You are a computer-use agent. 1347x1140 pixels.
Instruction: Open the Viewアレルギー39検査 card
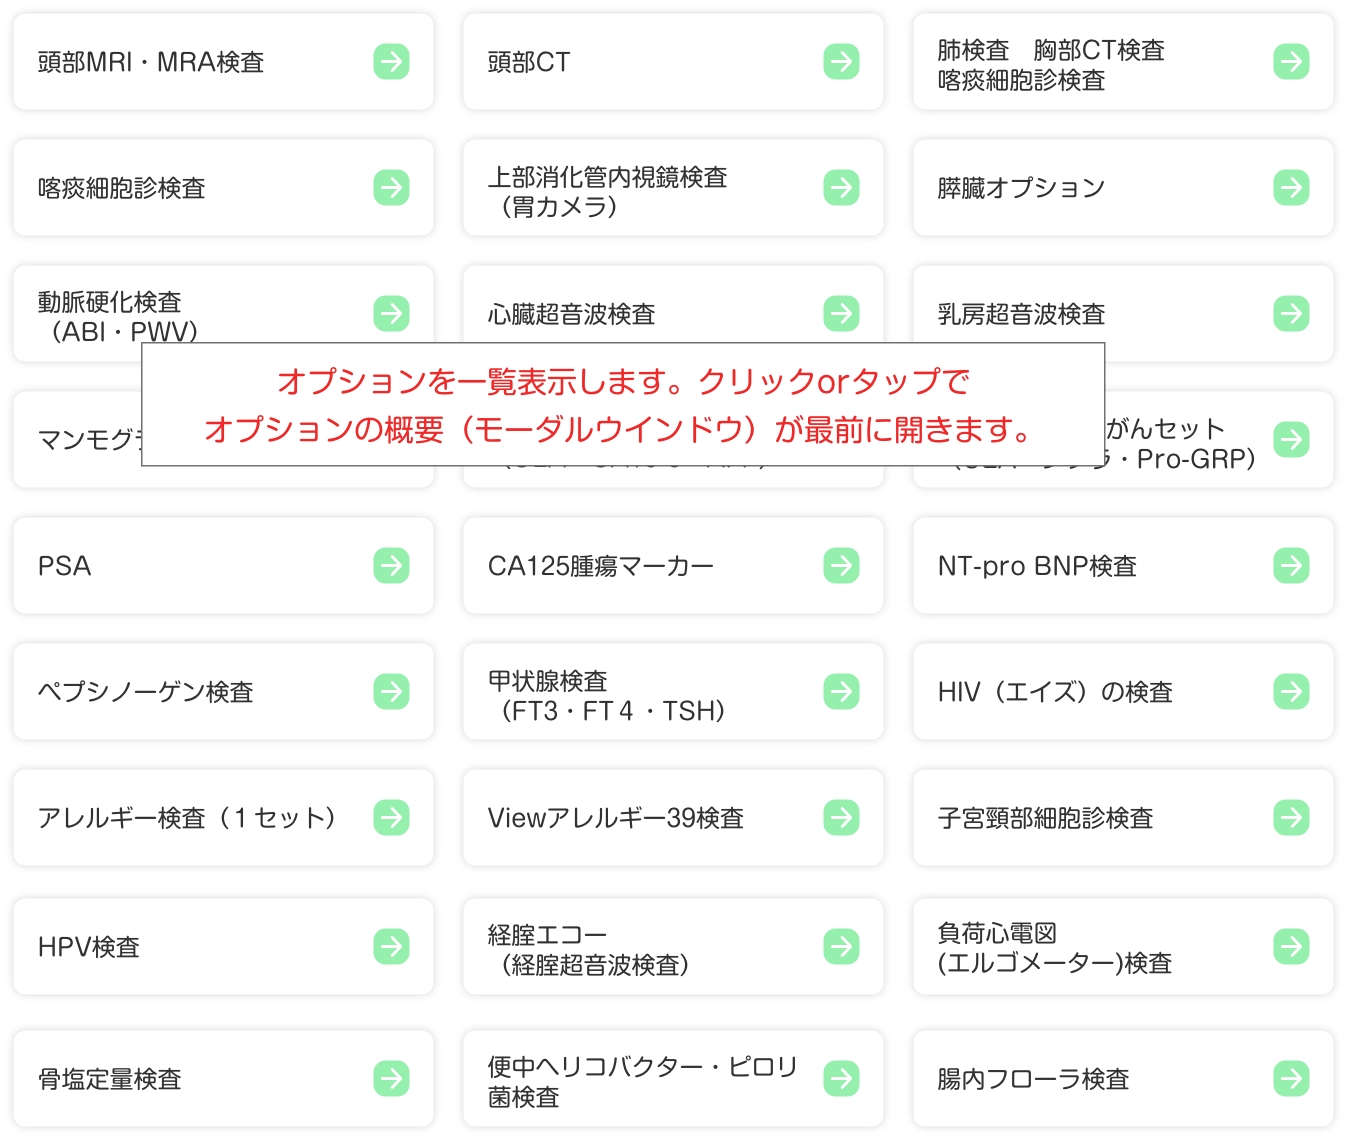(672, 818)
